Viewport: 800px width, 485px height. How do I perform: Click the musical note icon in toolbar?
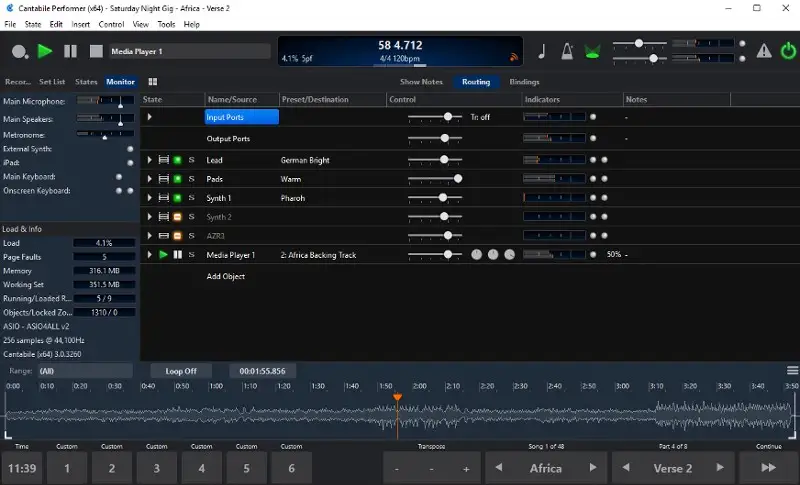click(x=542, y=51)
